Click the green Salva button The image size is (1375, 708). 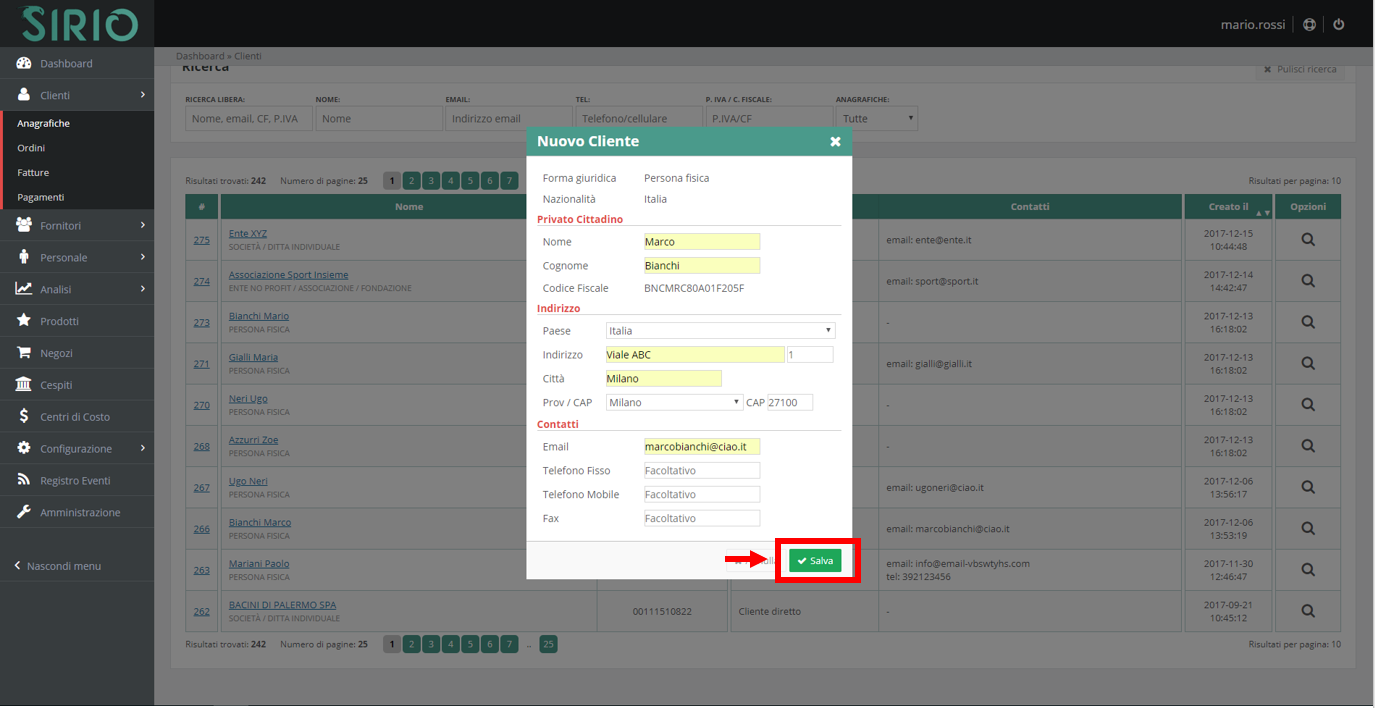(x=815, y=561)
